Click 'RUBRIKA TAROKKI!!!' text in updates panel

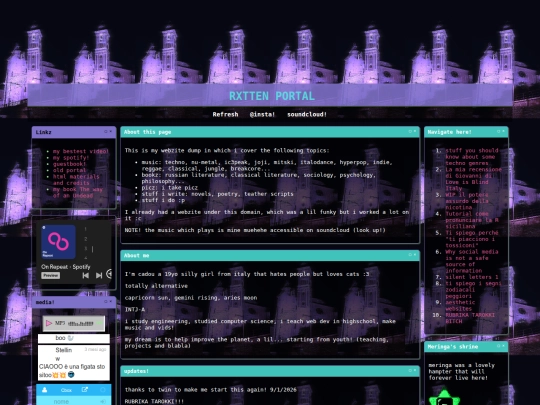click(x=154, y=401)
